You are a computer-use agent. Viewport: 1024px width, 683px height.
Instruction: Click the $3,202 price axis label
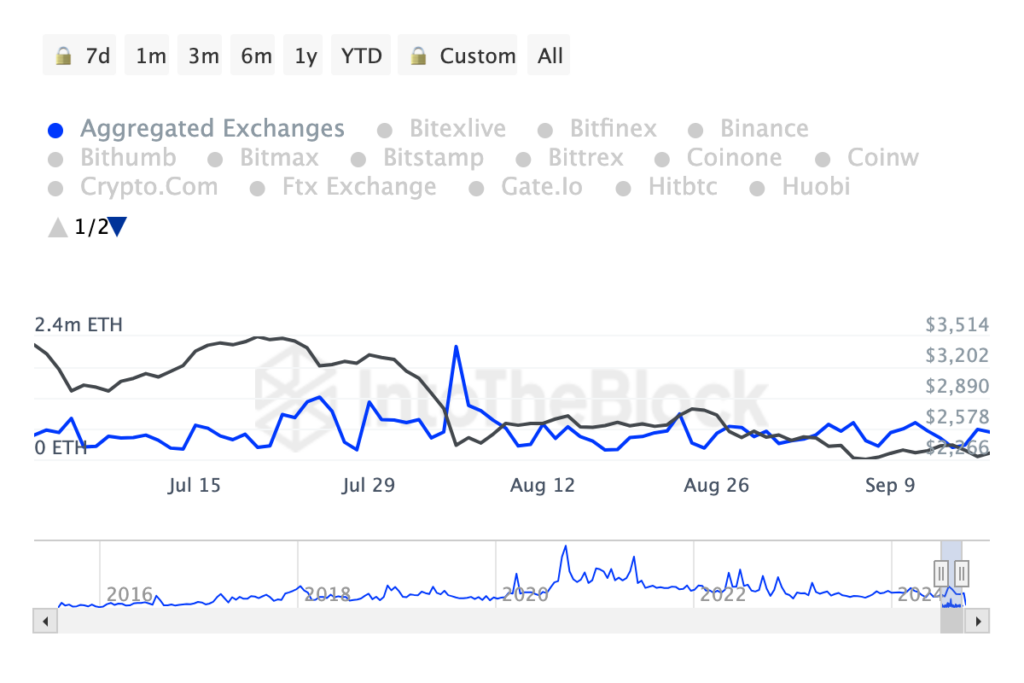[x=957, y=355]
